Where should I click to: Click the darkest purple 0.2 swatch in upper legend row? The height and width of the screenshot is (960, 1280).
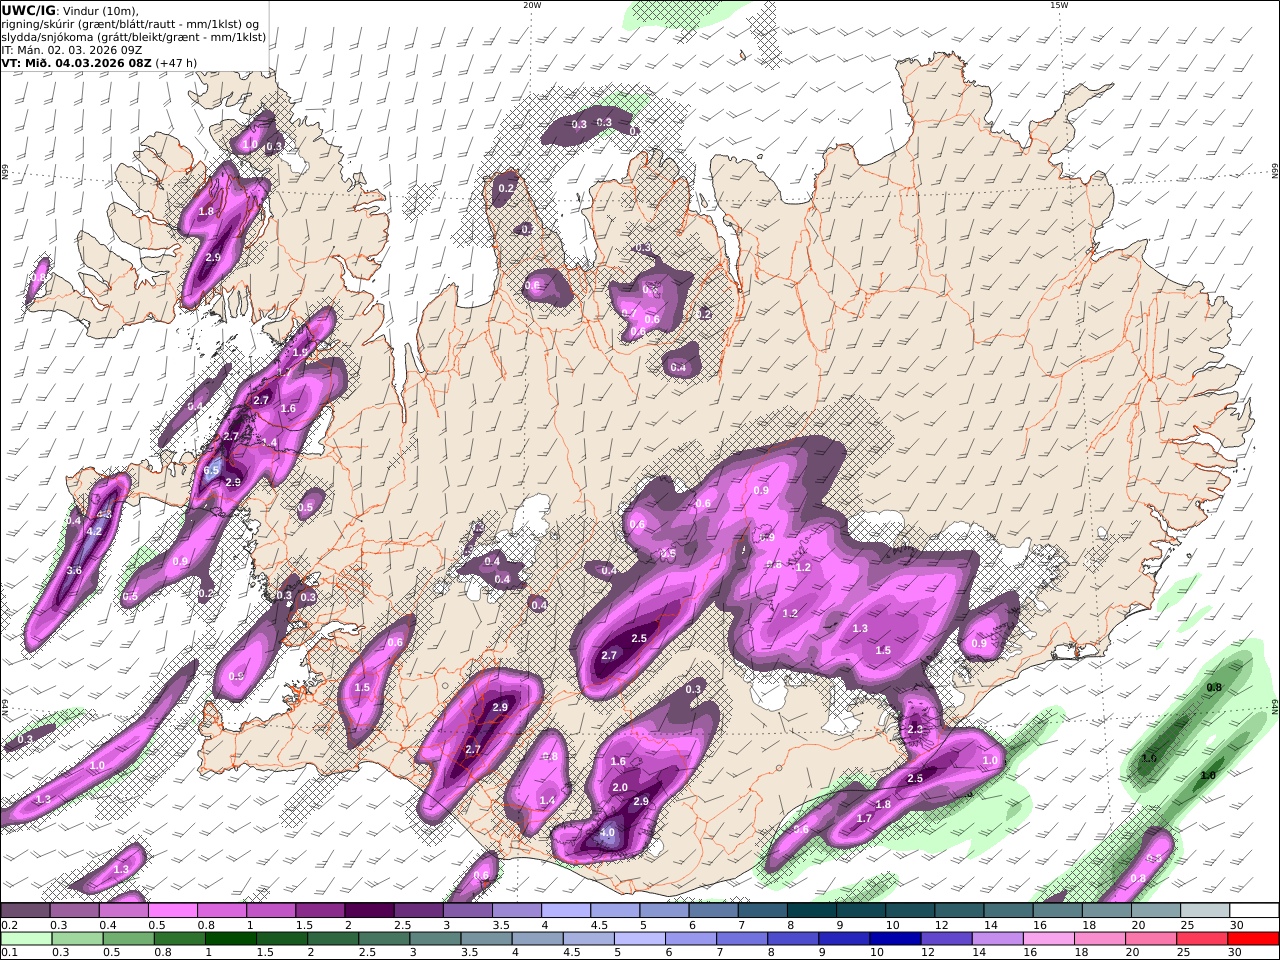point(26,910)
